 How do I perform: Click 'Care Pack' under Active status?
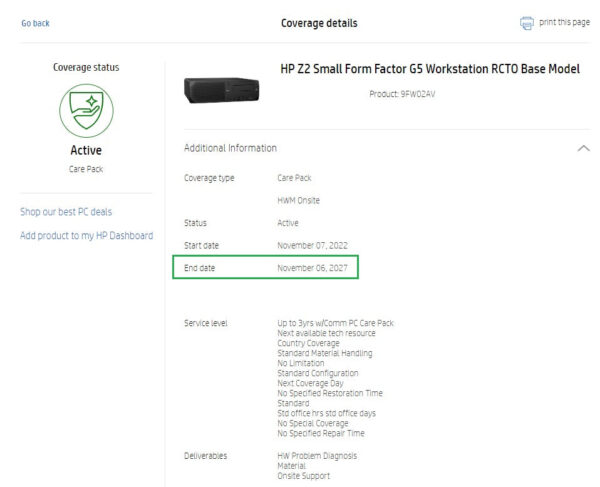click(86, 169)
